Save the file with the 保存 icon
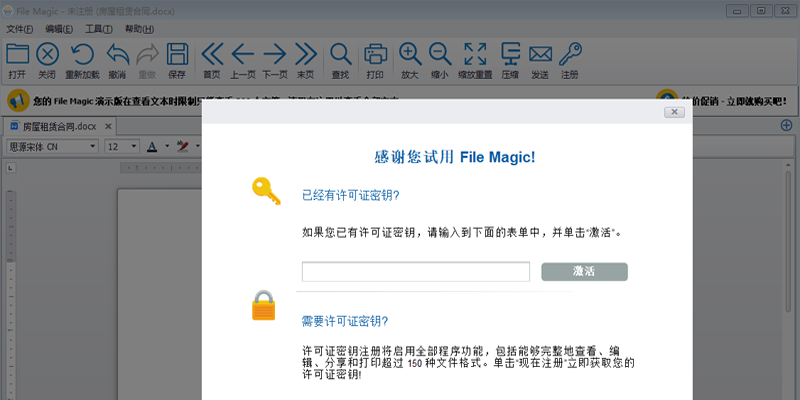This screenshot has width=800, height=400. pos(177,54)
